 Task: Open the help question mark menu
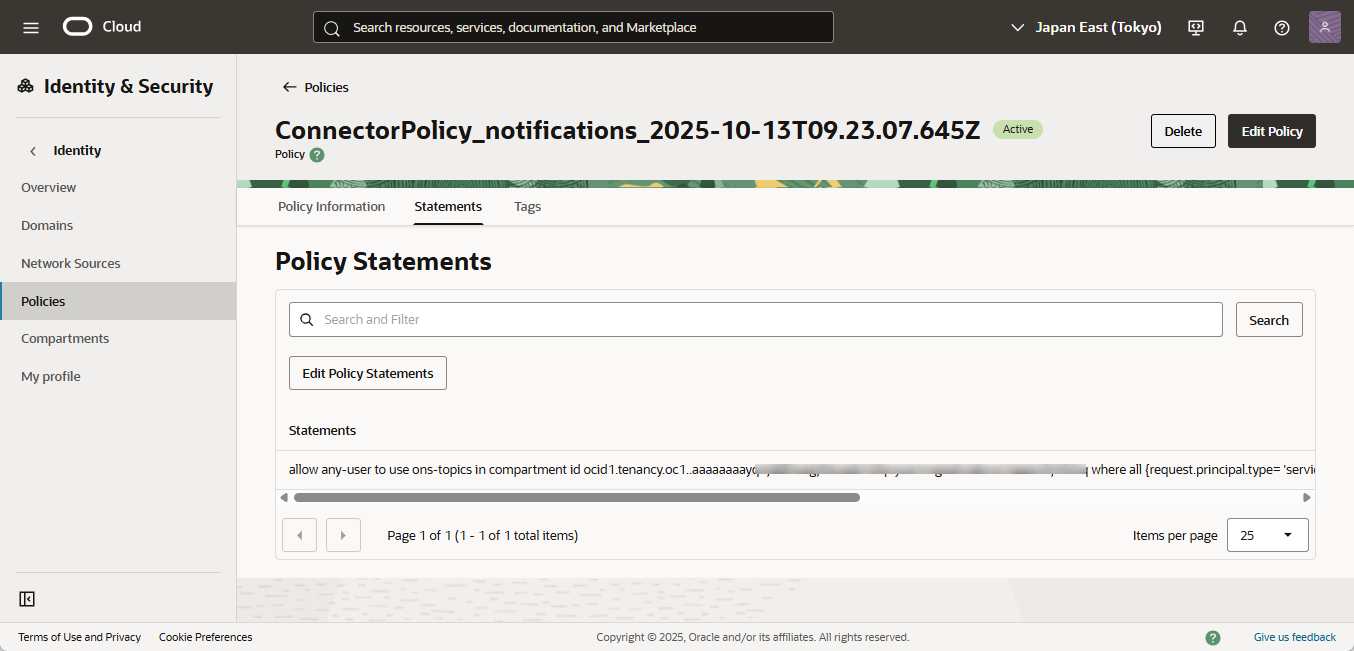point(1282,27)
